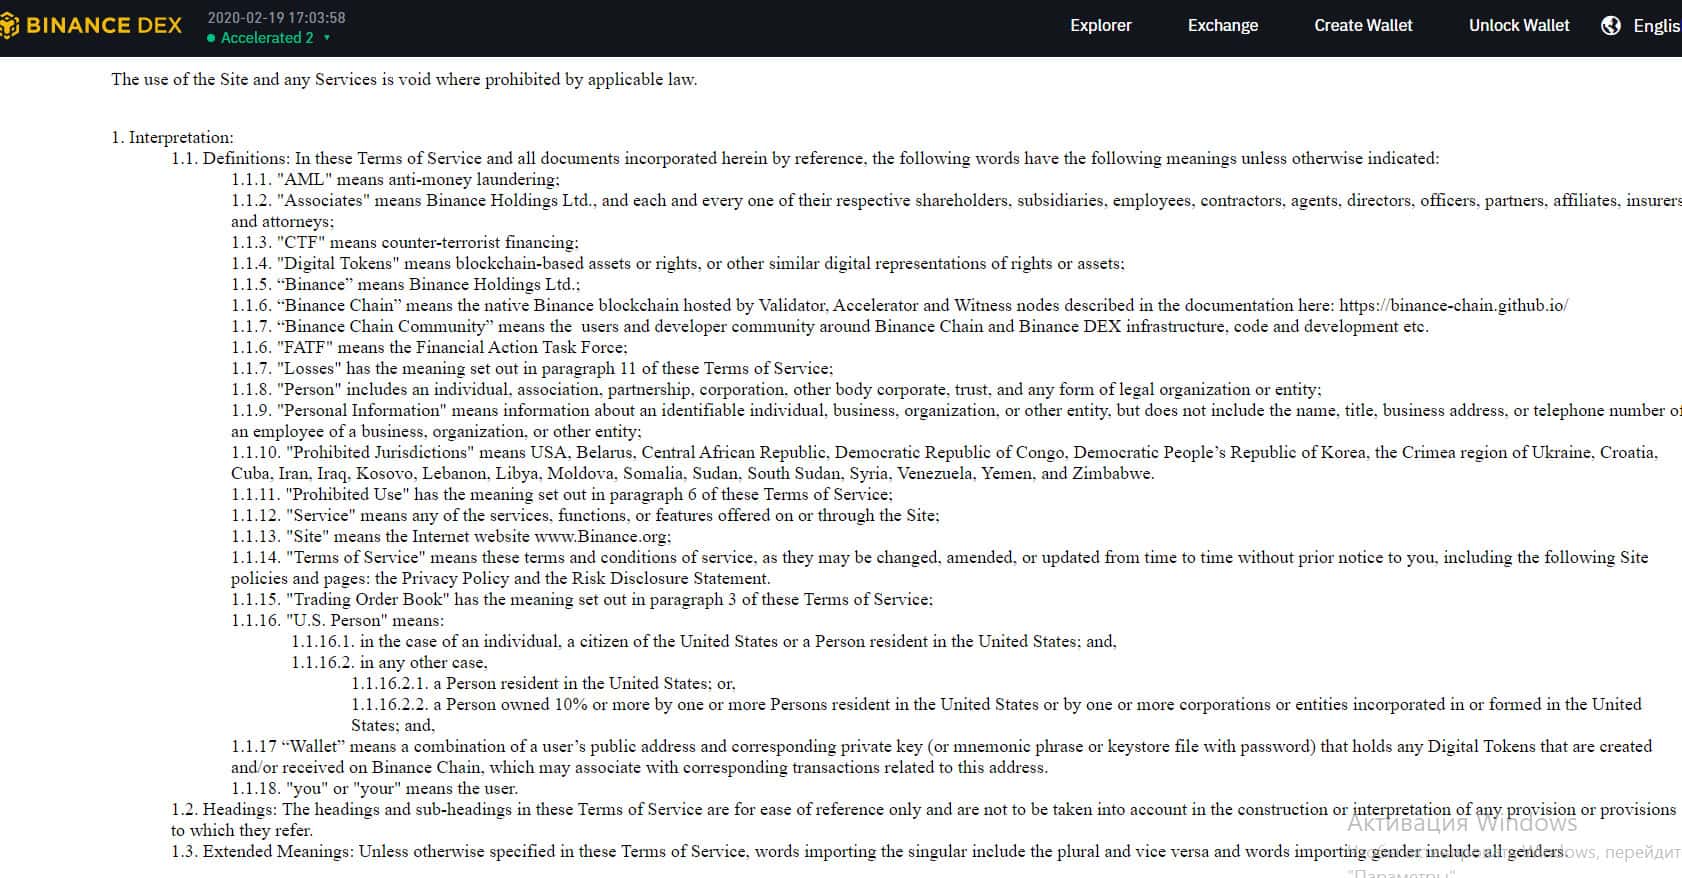Open the English language selector
Screen dimensions: 1682x878
(1657, 26)
